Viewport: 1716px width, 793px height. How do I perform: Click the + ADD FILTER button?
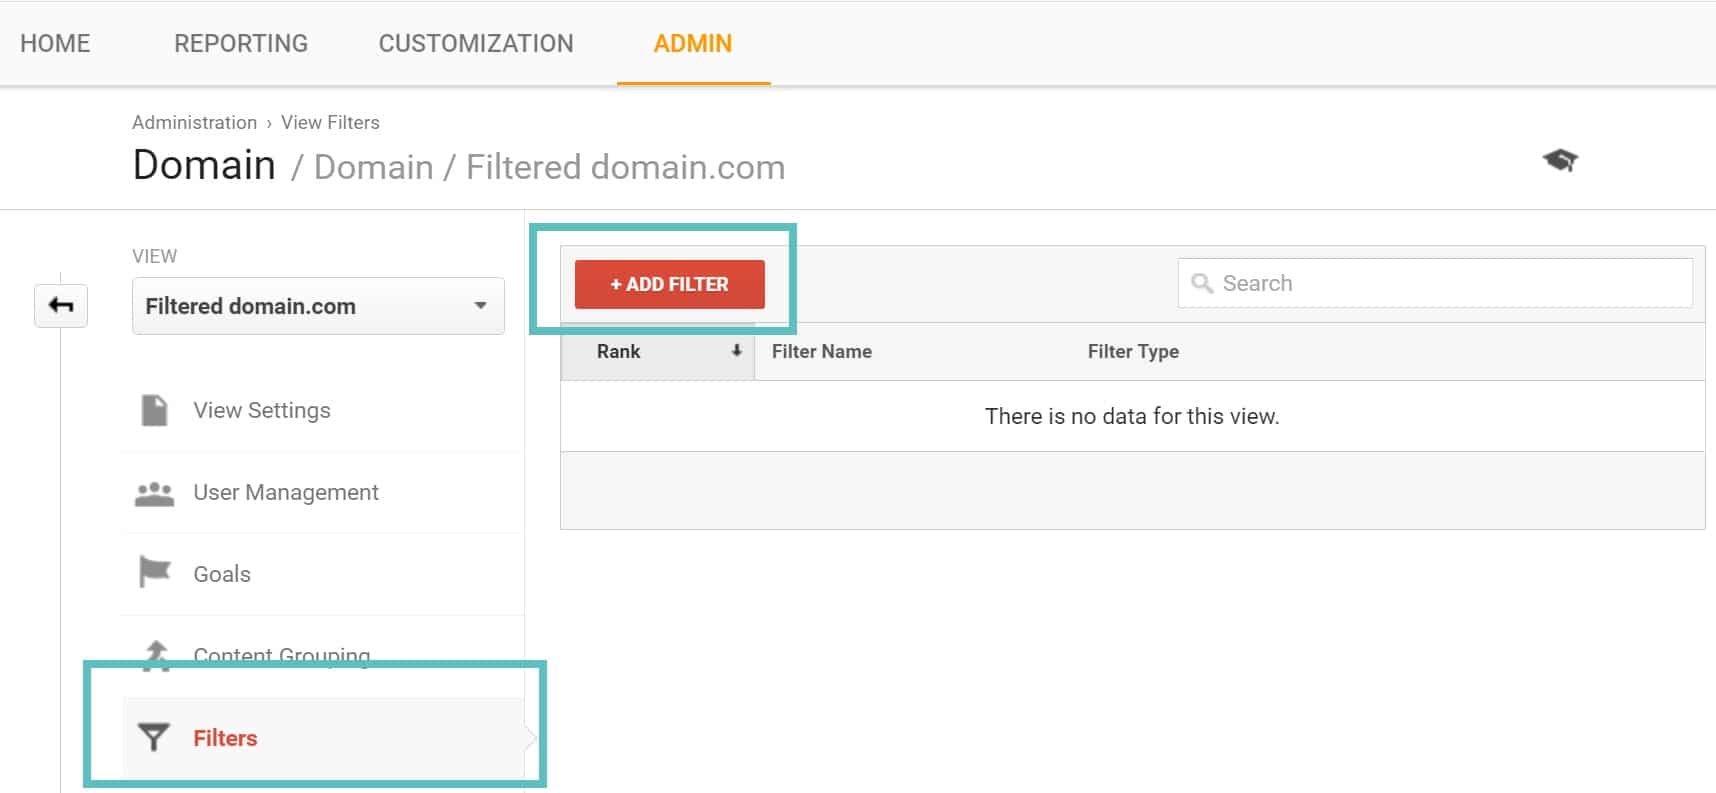coord(670,284)
